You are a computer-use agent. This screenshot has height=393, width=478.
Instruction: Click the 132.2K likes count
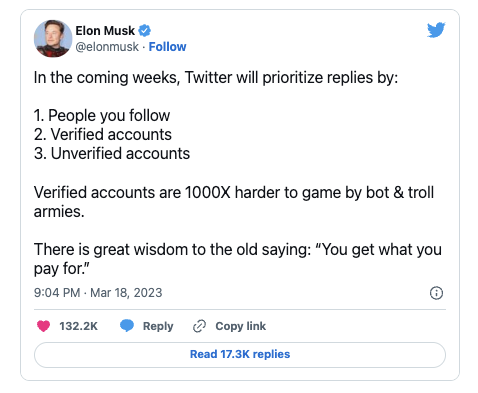79,326
